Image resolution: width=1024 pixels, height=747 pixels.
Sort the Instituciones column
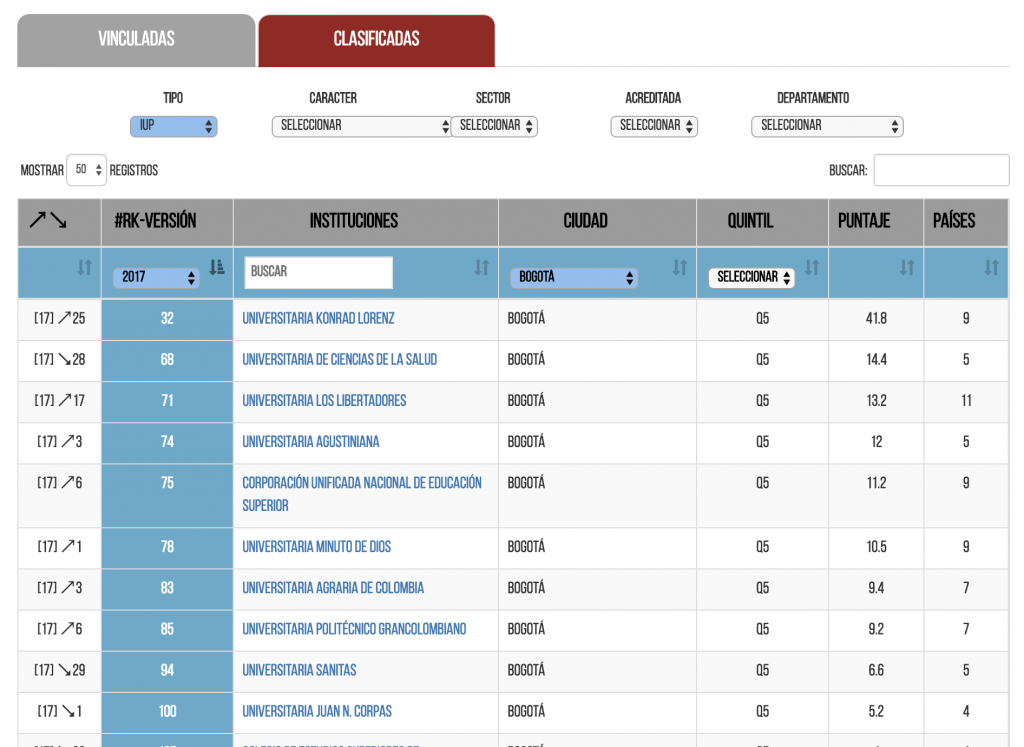click(482, 267)
